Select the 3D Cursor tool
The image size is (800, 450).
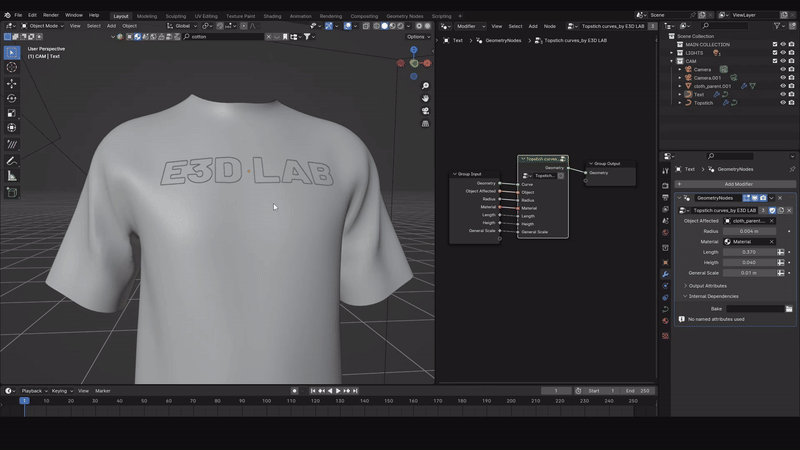12,67
